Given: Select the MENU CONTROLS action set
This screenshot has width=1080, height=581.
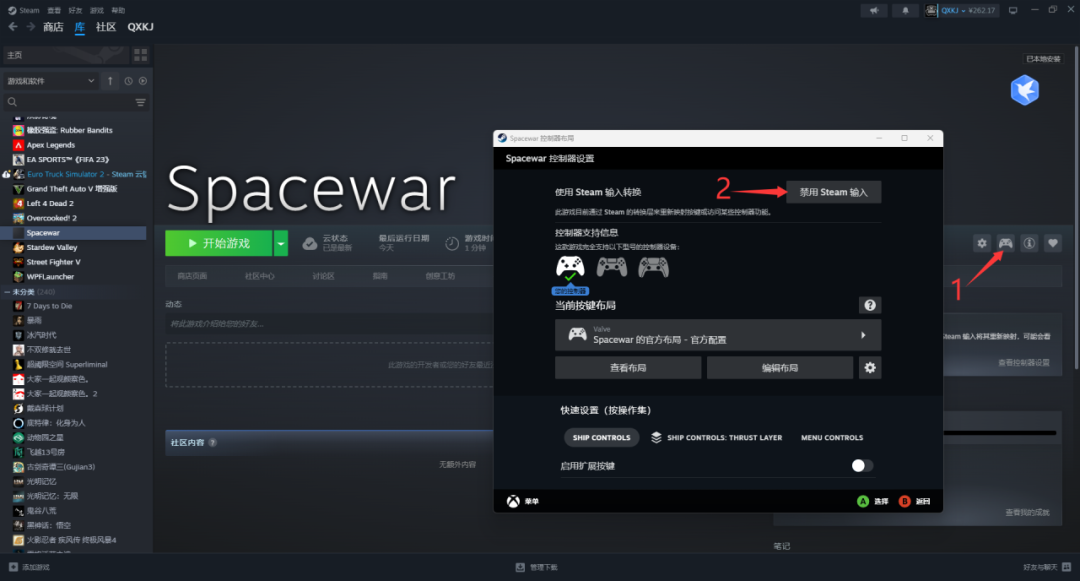Looking at the screenshot, I should tap(831, 437).
